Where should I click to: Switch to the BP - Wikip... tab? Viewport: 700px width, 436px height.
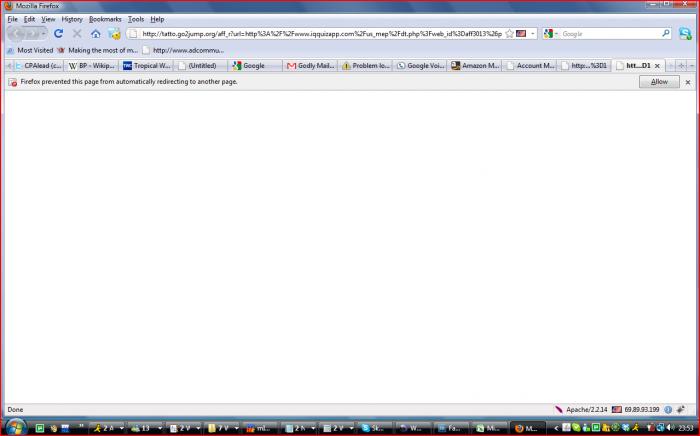tap(92, 66)
